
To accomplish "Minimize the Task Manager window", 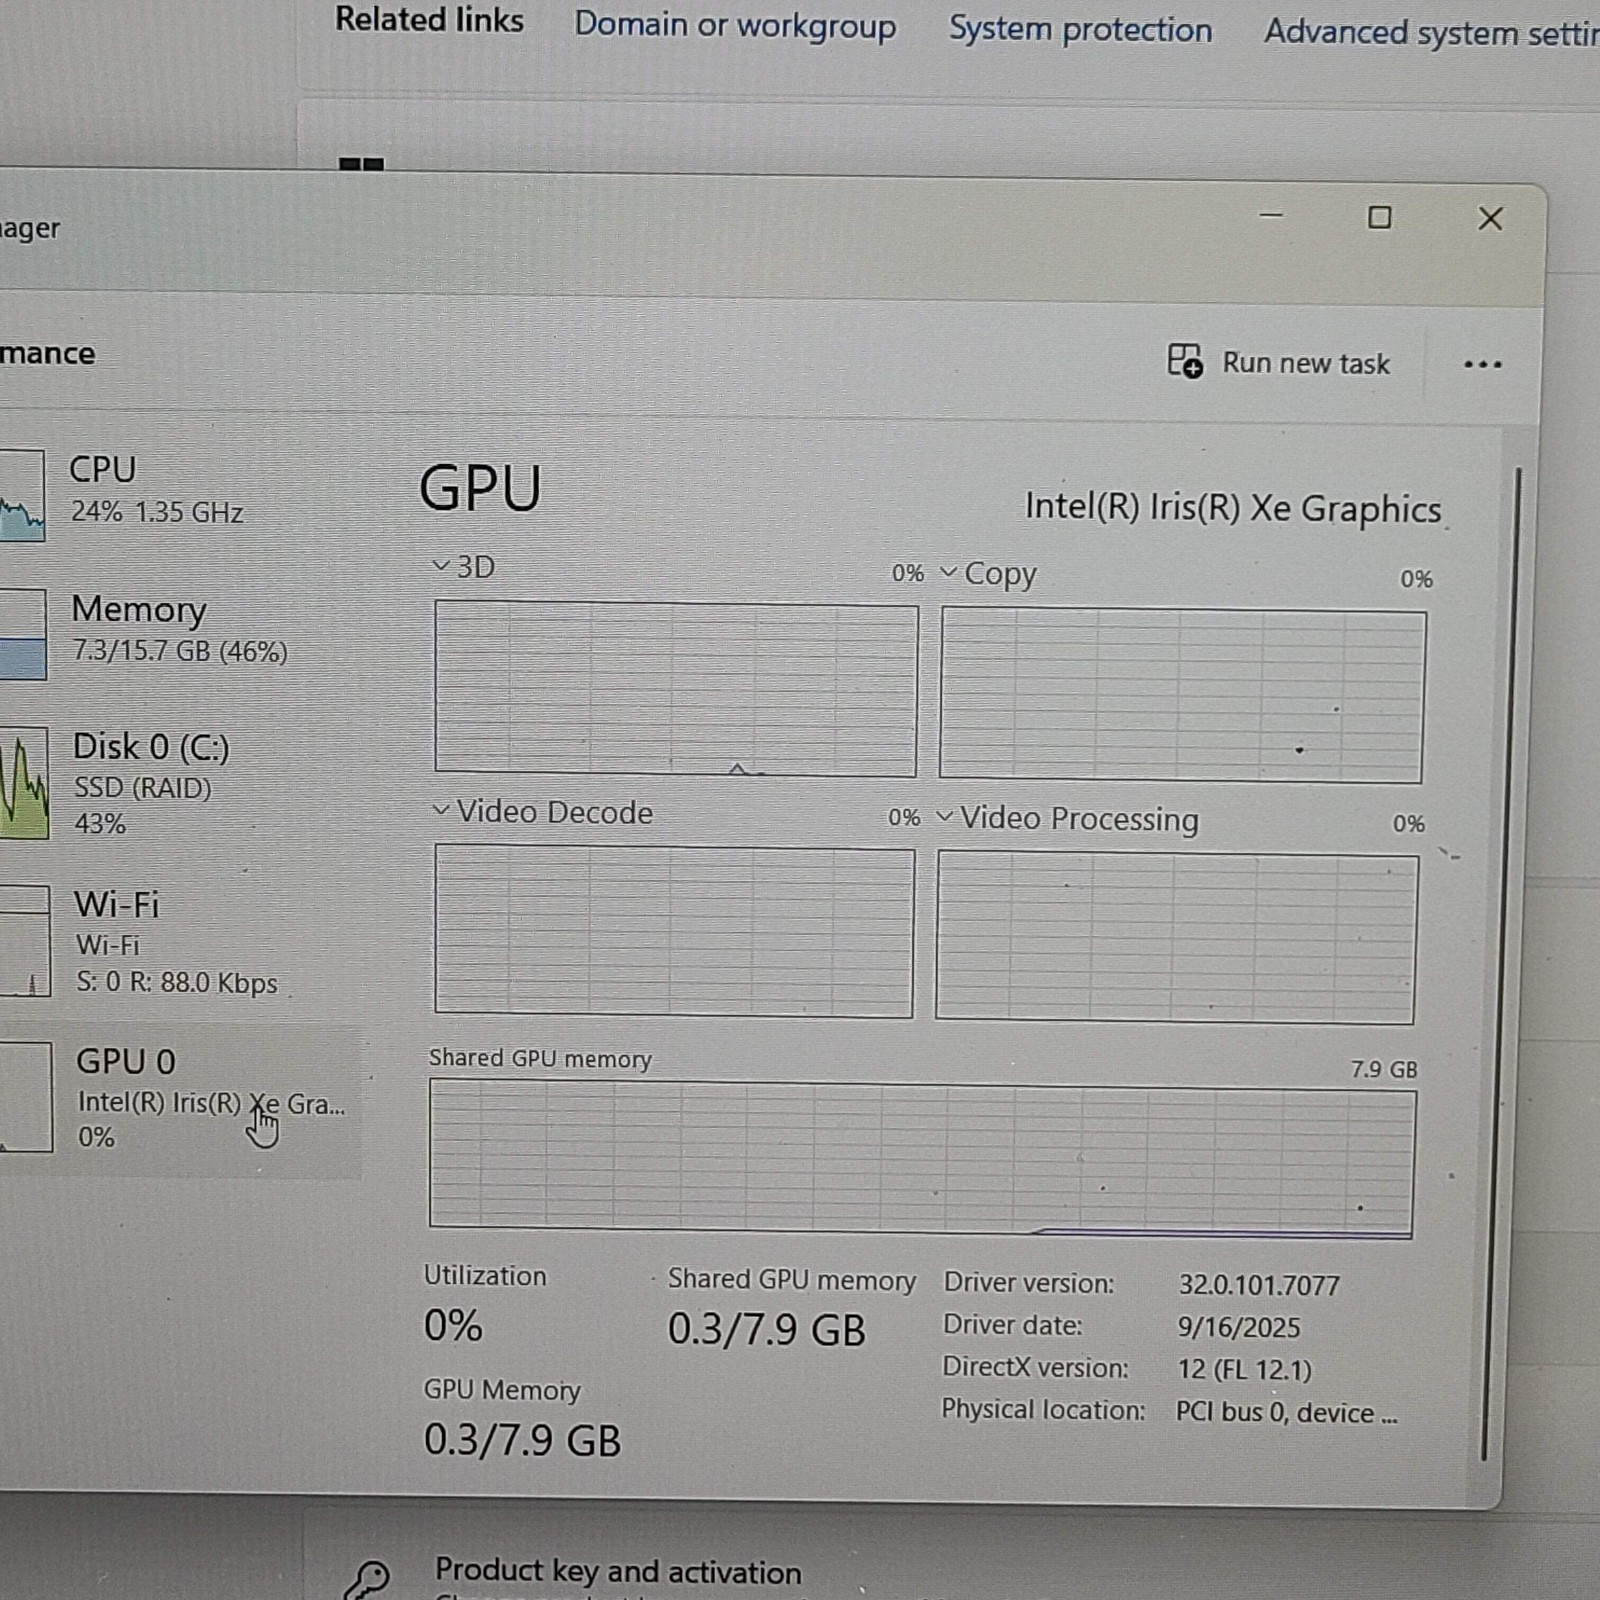I will (1271, 216).
